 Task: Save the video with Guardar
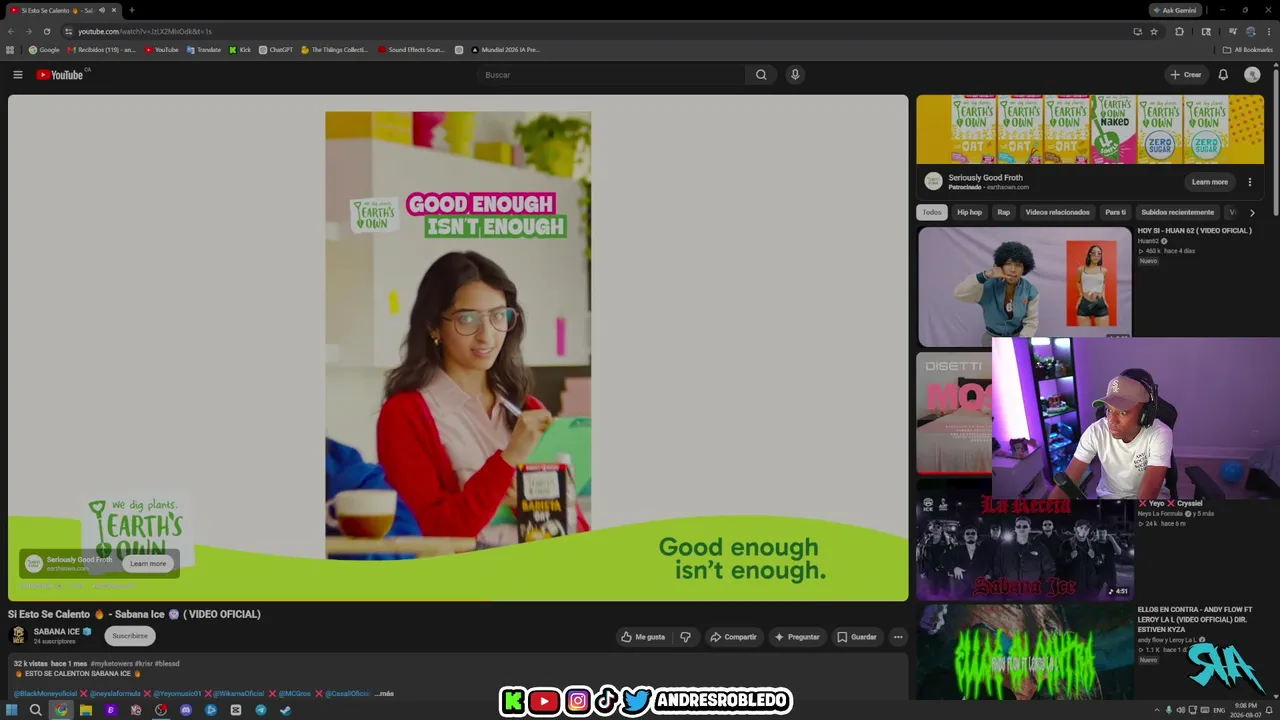point(857,637)
